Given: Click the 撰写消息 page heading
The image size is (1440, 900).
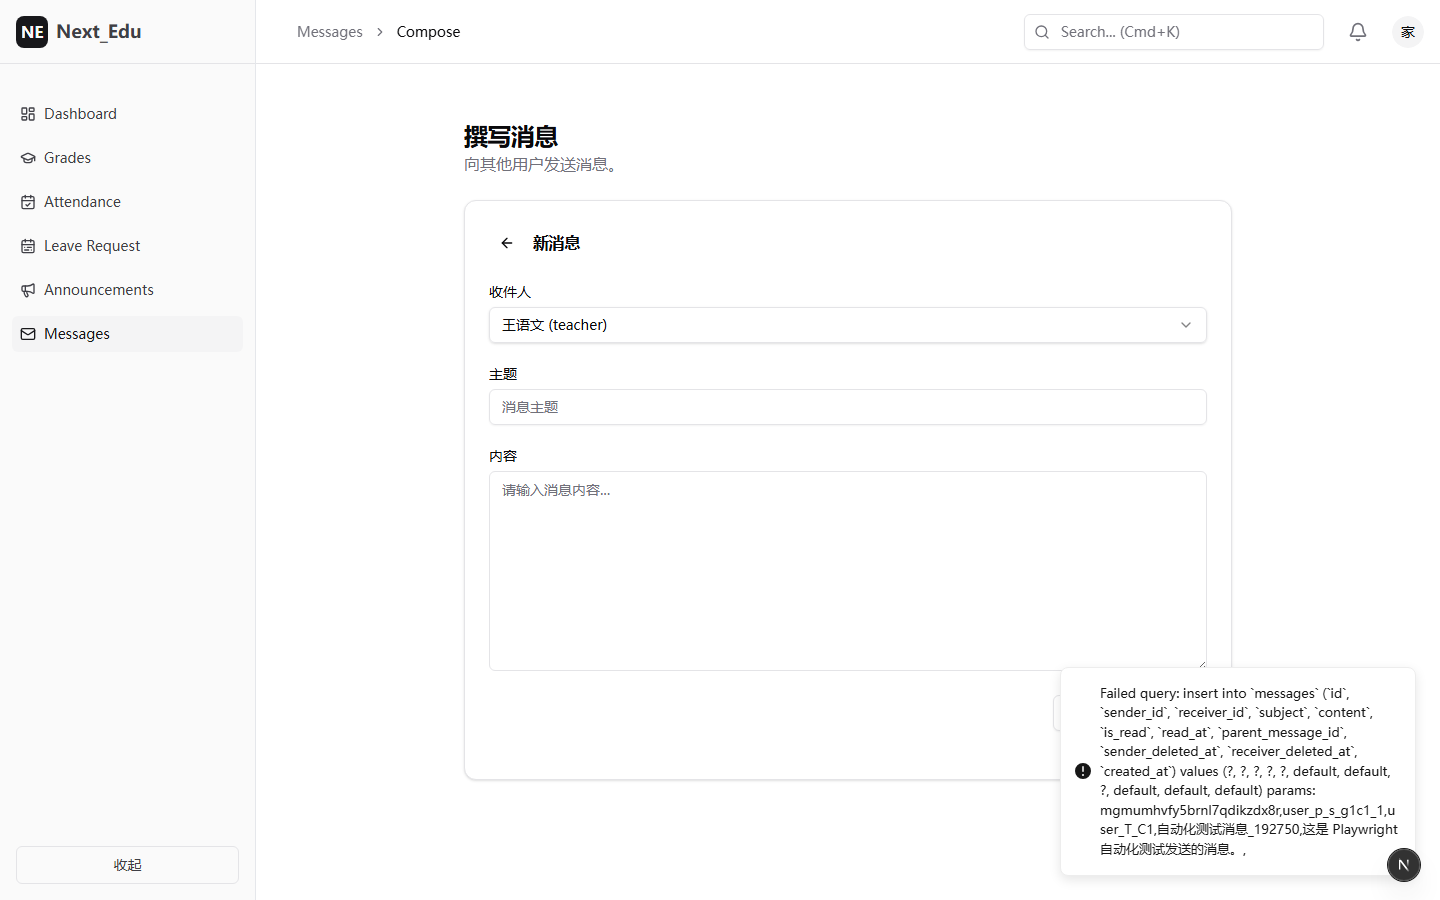Looking at the screenshot, I should pyautogui.click(x=511, y=137).
